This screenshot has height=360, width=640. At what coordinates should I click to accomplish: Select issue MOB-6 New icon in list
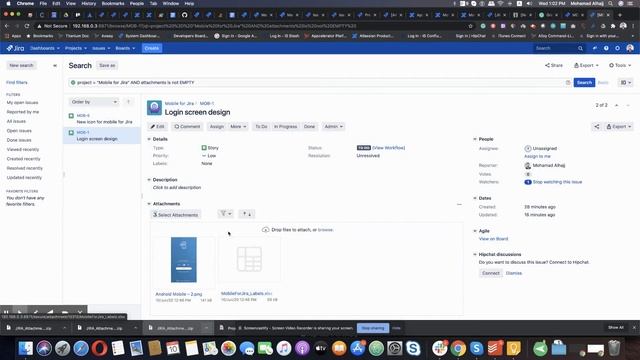[x=102, y=119]
